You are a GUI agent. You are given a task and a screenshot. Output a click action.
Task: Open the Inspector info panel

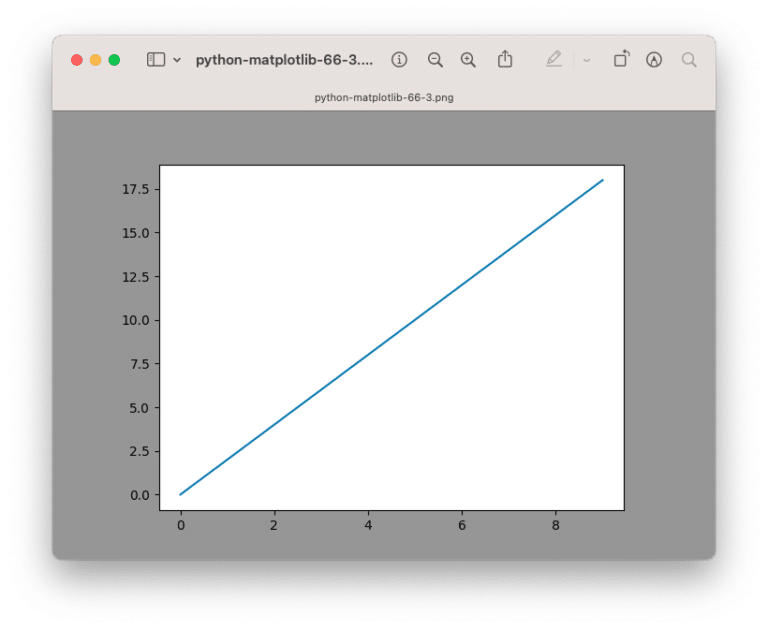399,60
